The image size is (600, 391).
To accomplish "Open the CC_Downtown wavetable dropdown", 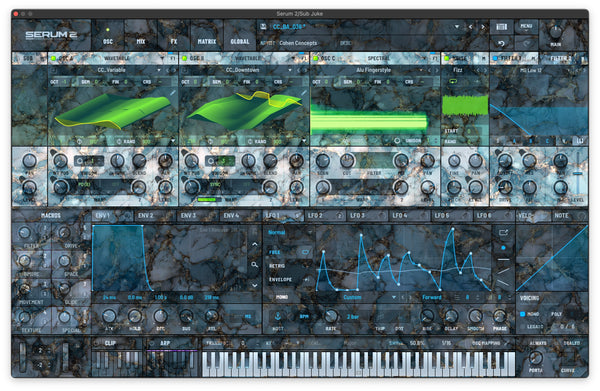I will pyautogui.click(x=290, y=70).
